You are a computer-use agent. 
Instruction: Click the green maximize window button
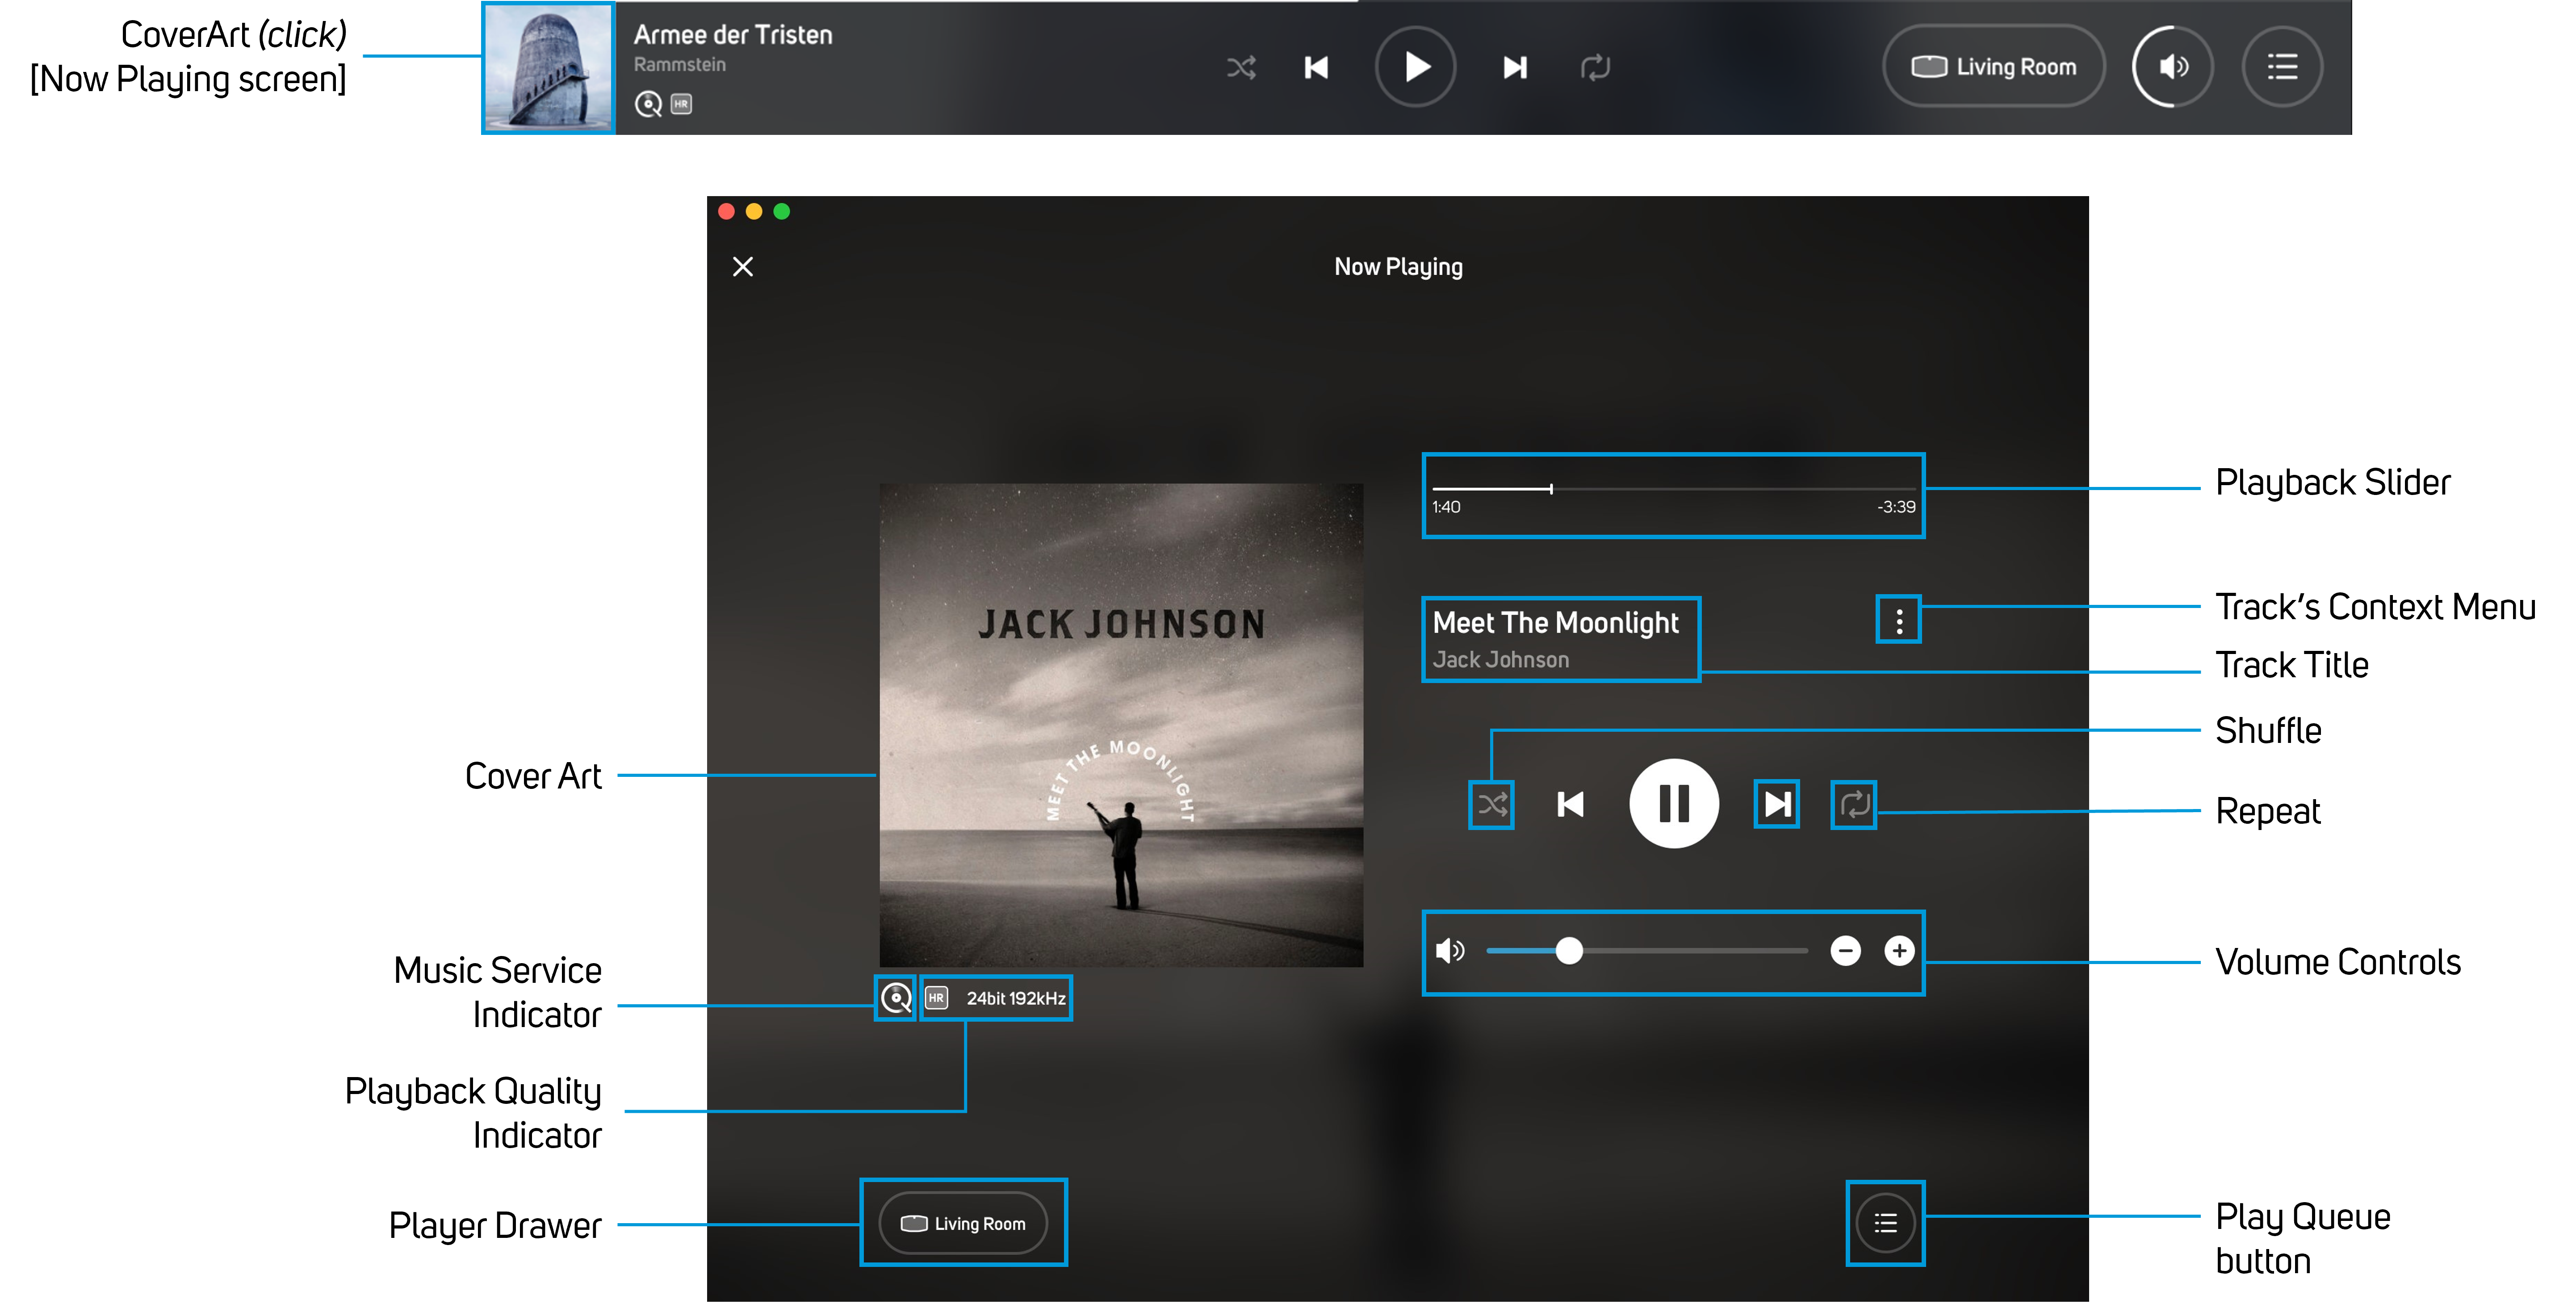[x=782, y=211]
